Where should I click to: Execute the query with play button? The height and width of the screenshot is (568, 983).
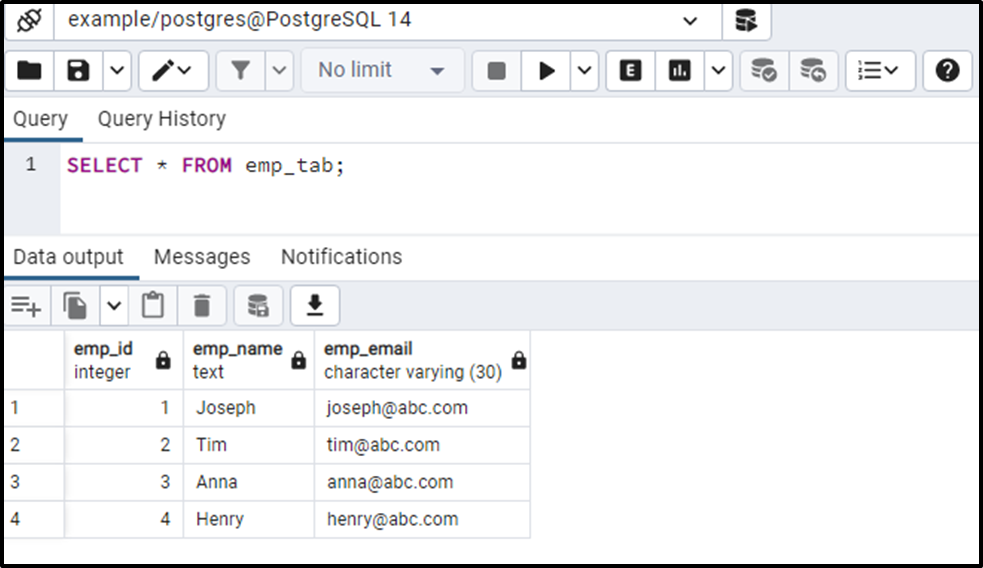(x=546, y=71)
